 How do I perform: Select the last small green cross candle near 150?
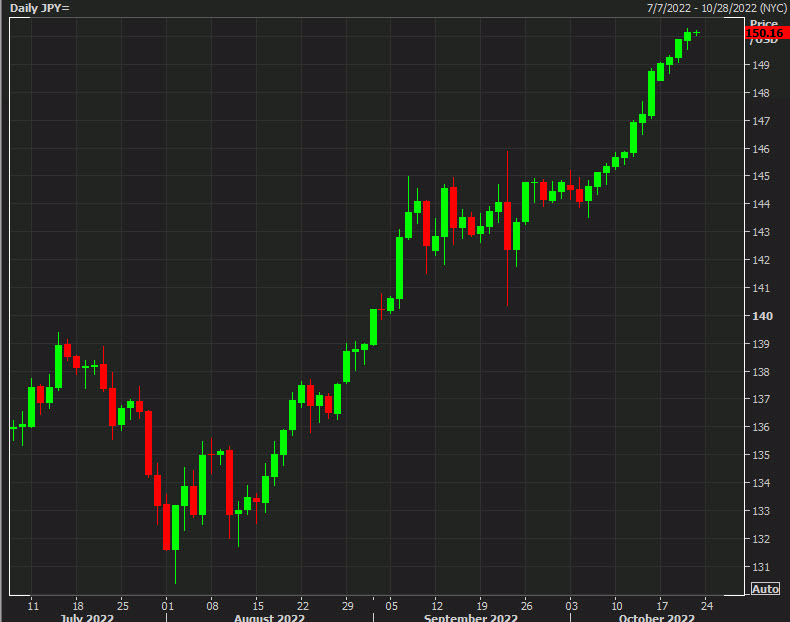pos(696,33)
